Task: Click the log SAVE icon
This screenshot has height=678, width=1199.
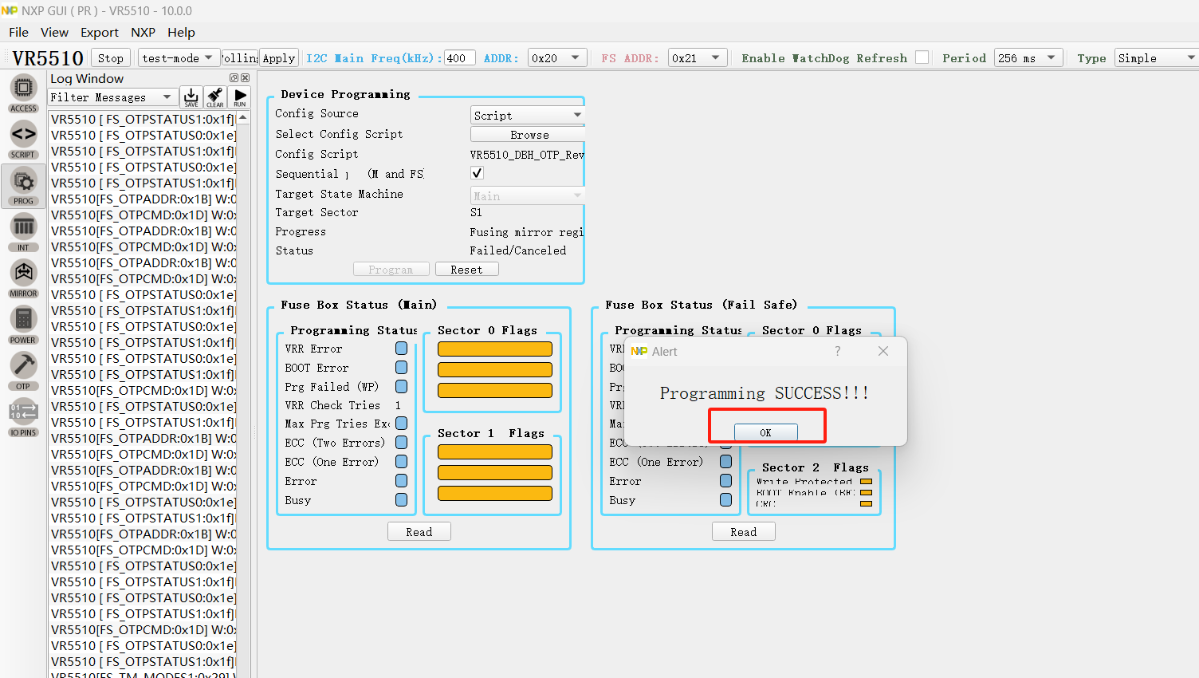Action: [x=191, y=97]
